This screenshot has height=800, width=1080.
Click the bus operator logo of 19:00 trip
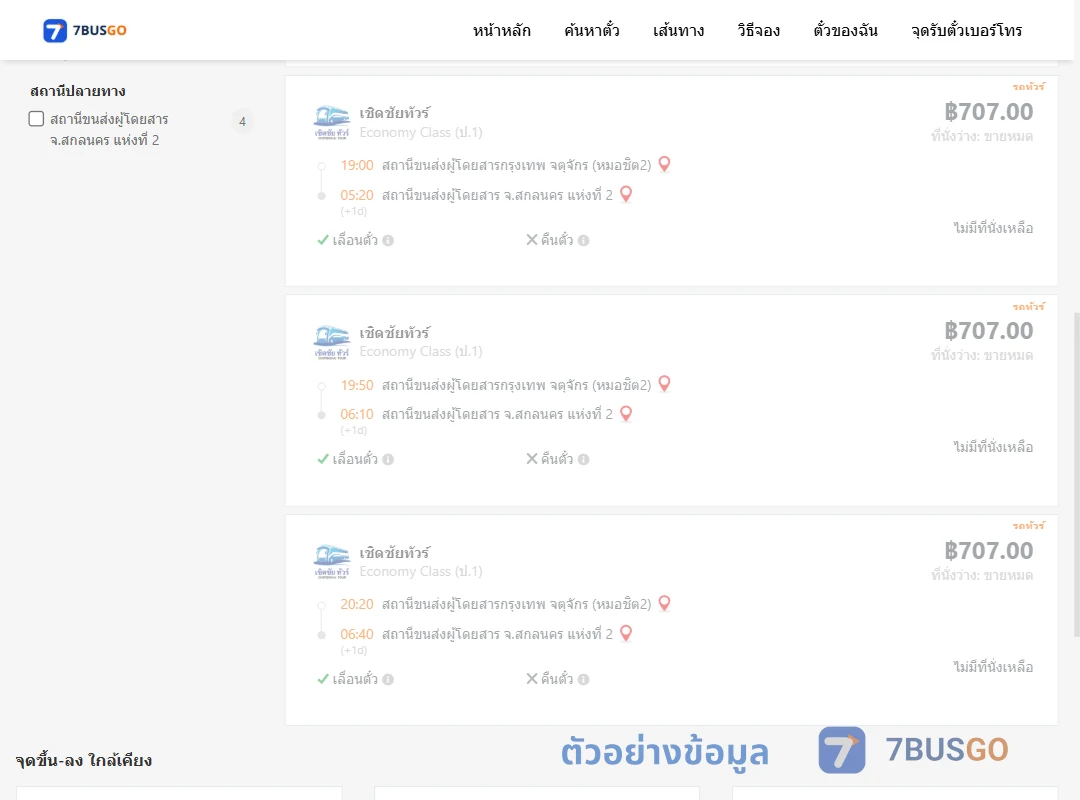point(332,123)
